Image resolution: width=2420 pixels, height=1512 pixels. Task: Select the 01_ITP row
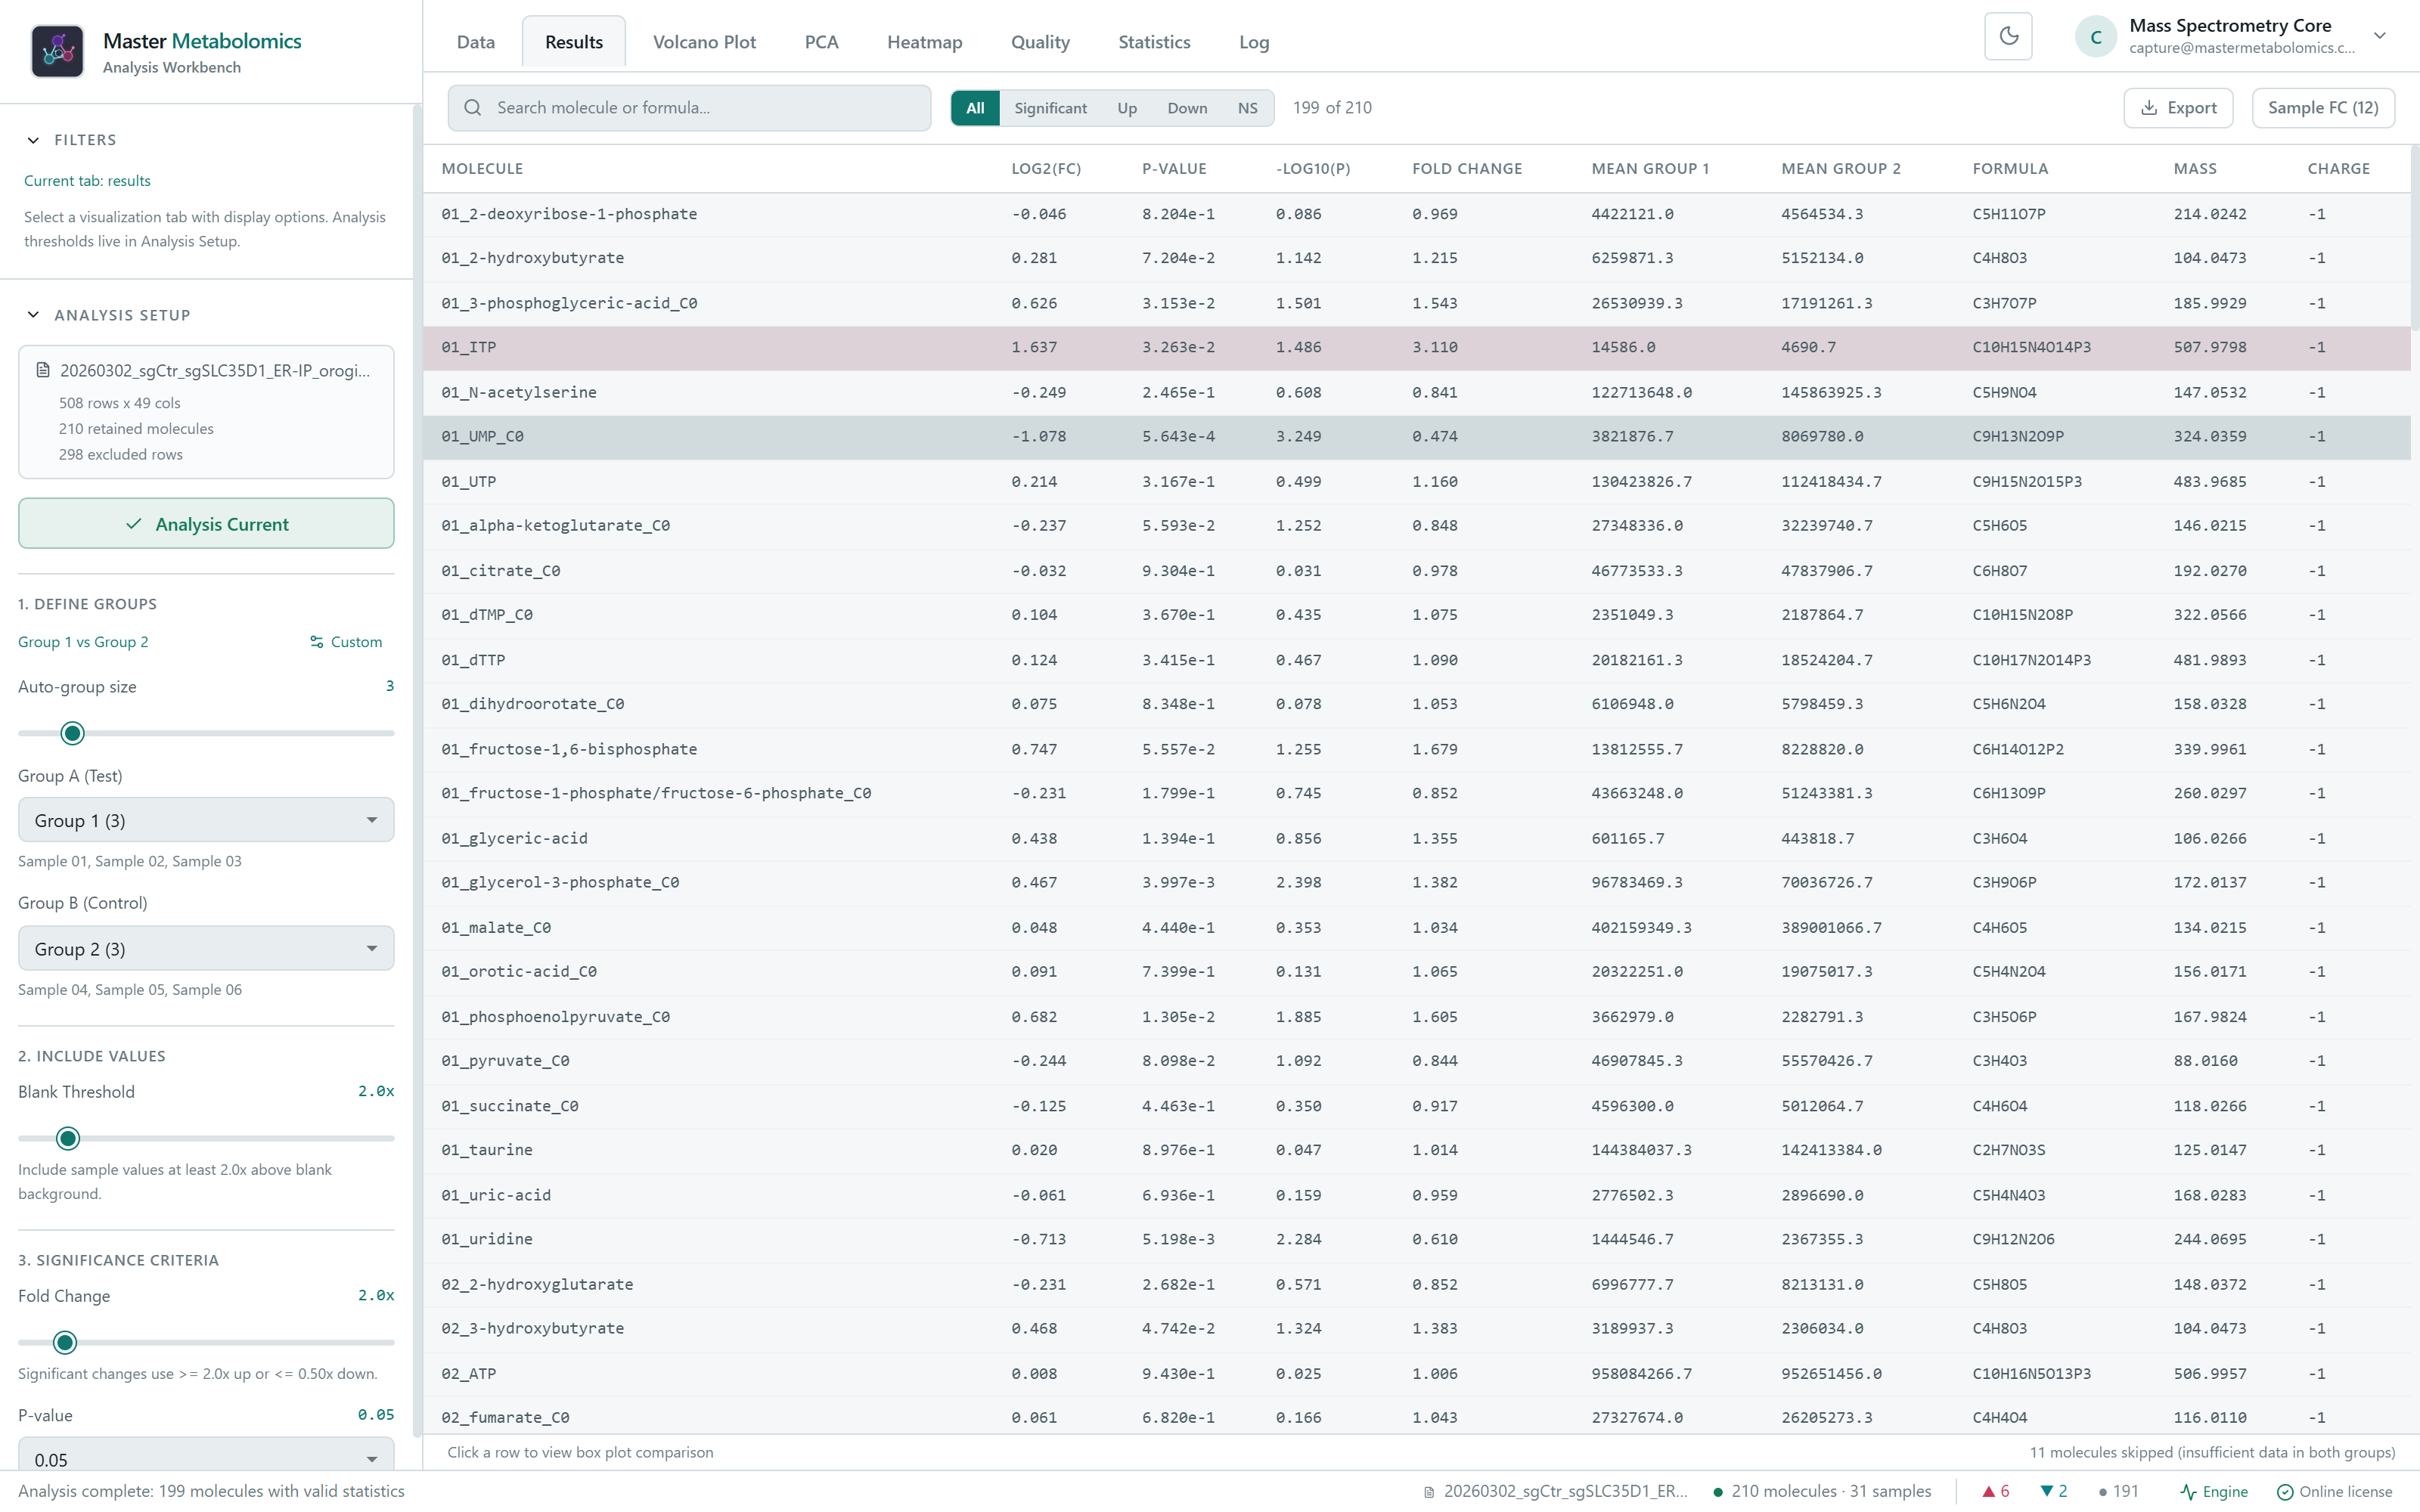coord(1416,348)
